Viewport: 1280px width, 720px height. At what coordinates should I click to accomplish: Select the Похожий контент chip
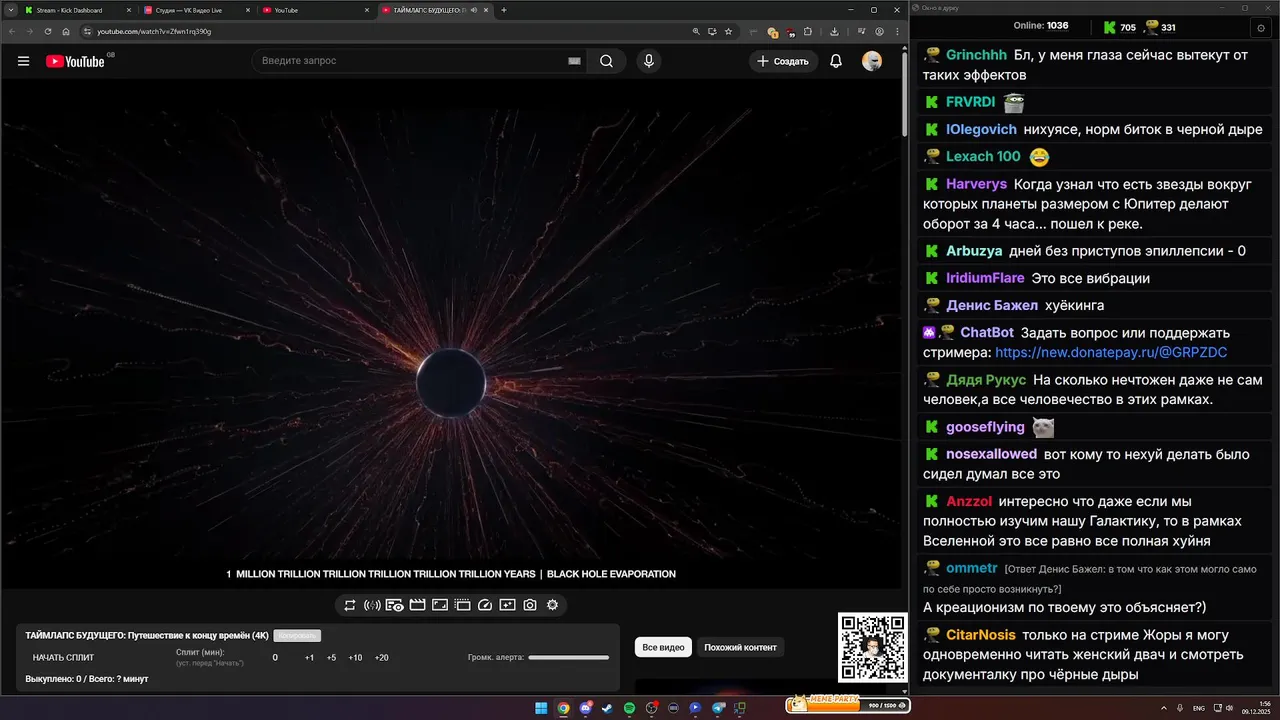tap(740, 647)
